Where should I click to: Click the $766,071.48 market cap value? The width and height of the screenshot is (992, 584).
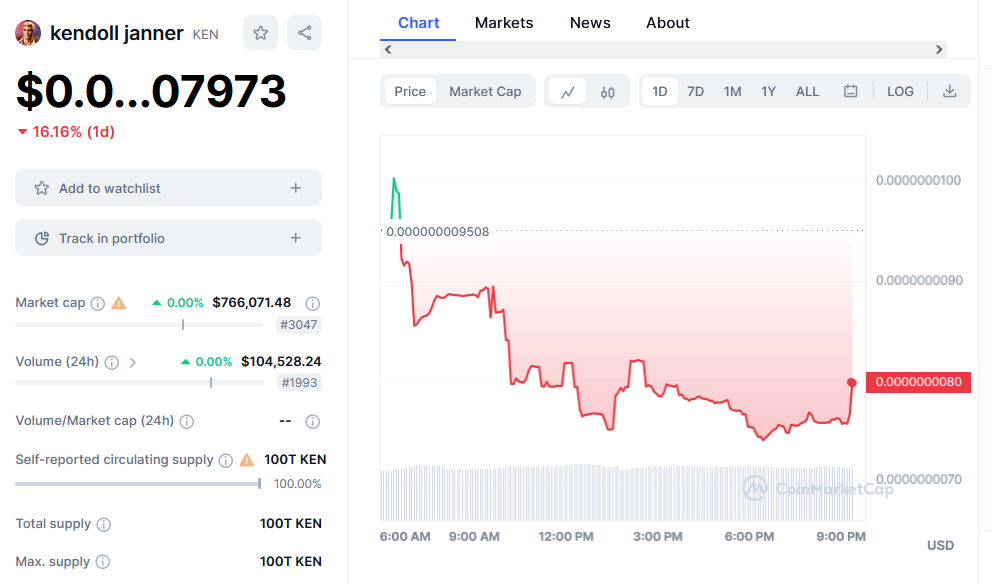click(x=252, y=303)
